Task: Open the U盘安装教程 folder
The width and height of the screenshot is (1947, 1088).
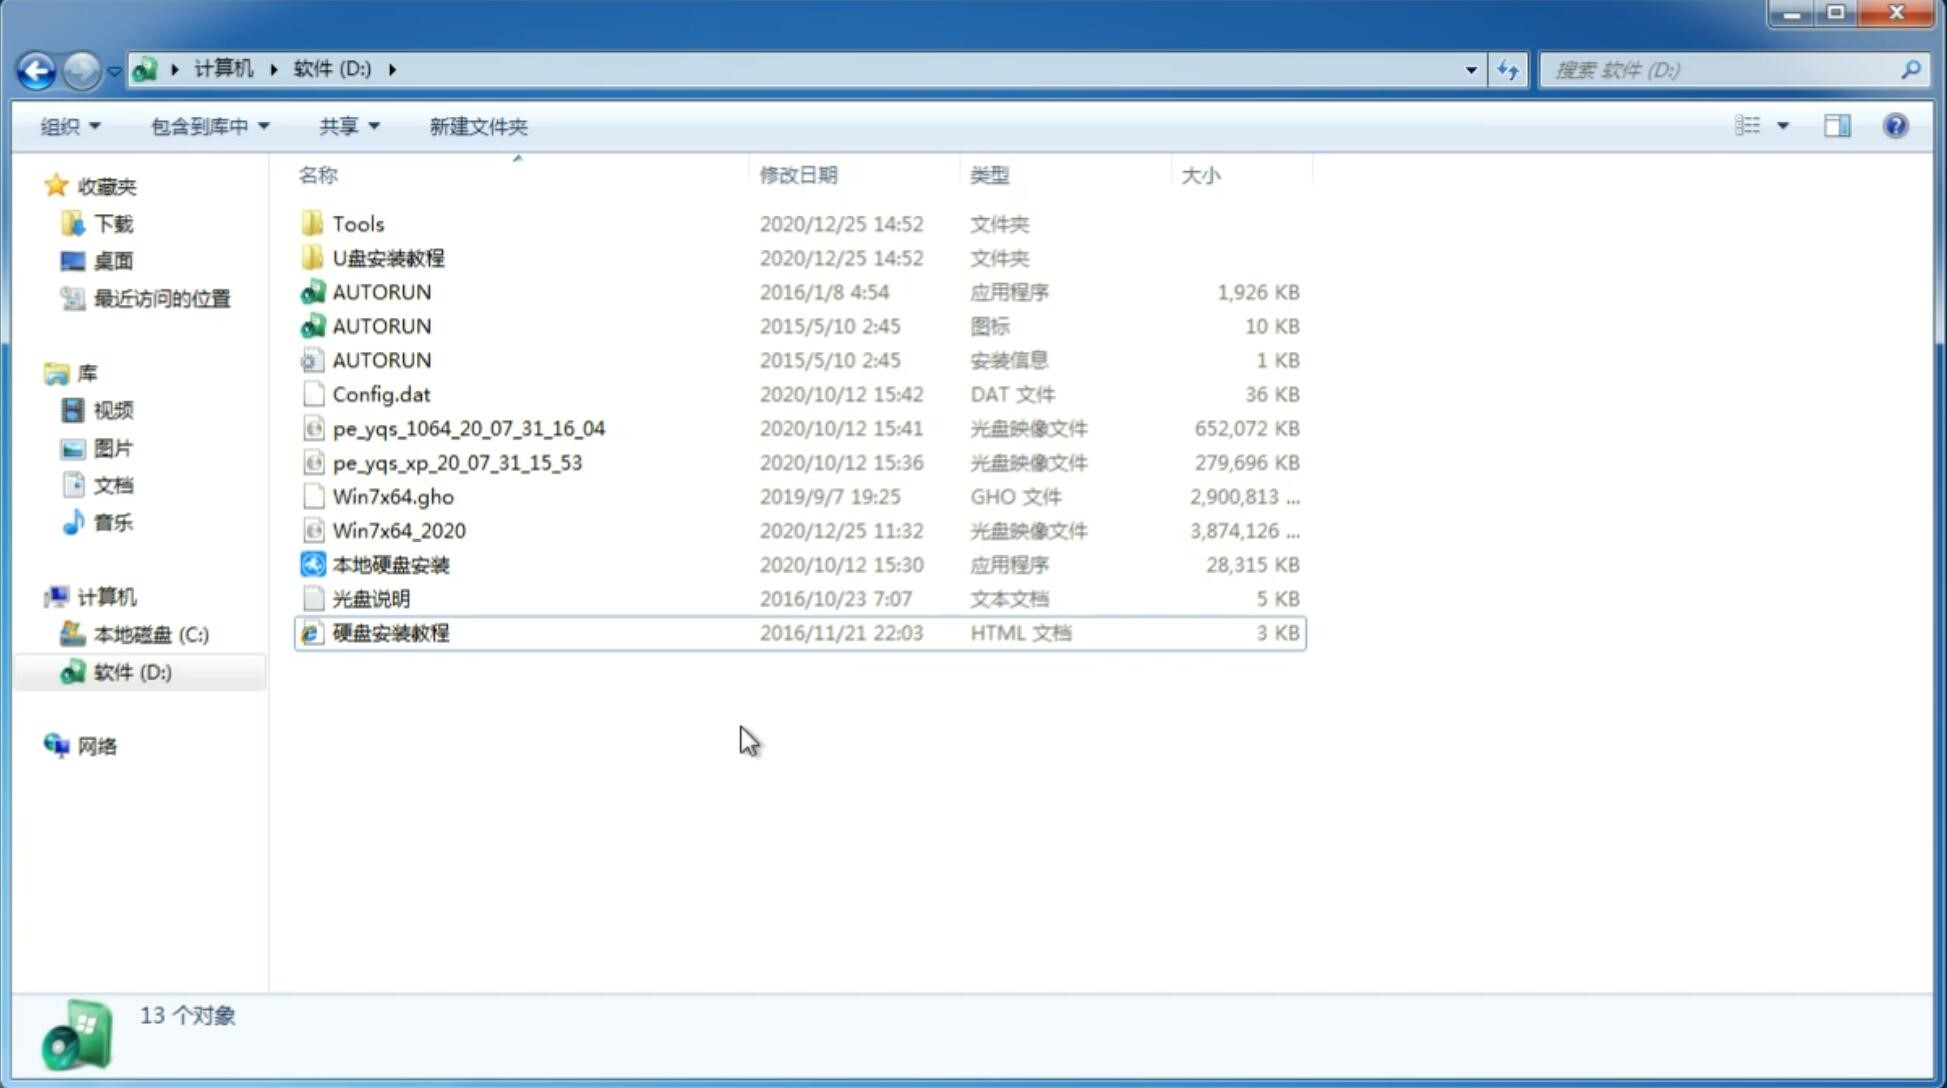Action: click(x=388, y=257)
